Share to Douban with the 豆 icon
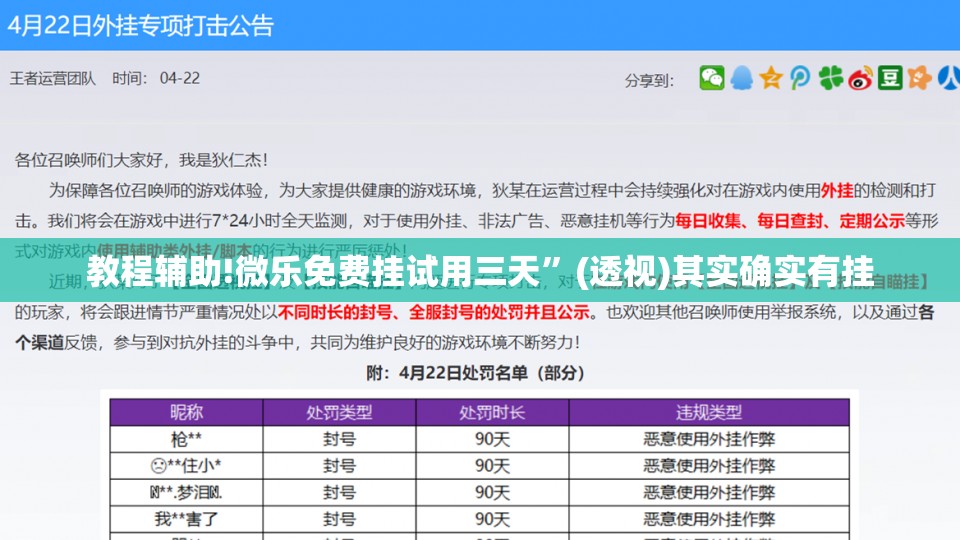960x540 pixels. pyautogui.click(x=890, y=78)
